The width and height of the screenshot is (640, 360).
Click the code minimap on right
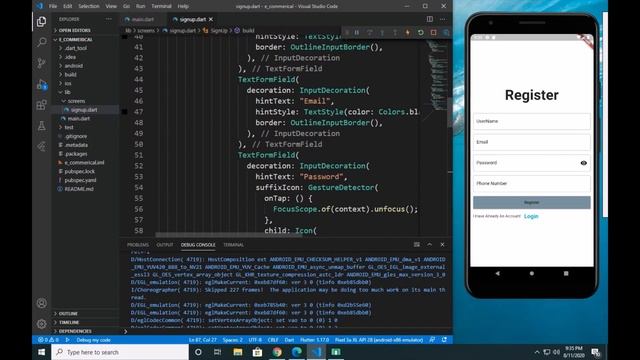point(437,76)
